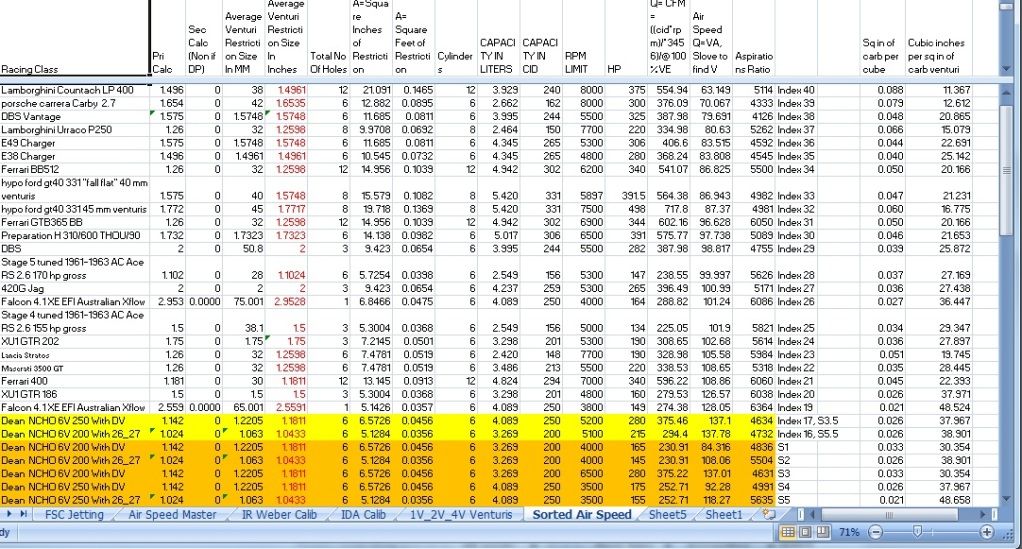Image resolution: width=1022 pixels, height=549 pixels.
Task: Click the vertical scrollbar thumb
Action: [1006, 170]
